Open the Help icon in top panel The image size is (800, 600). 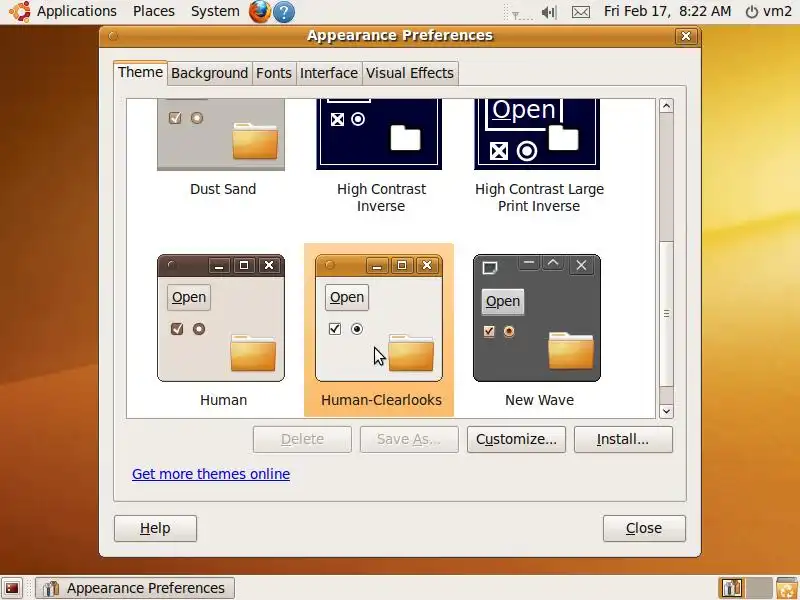(x=284, y=12)
